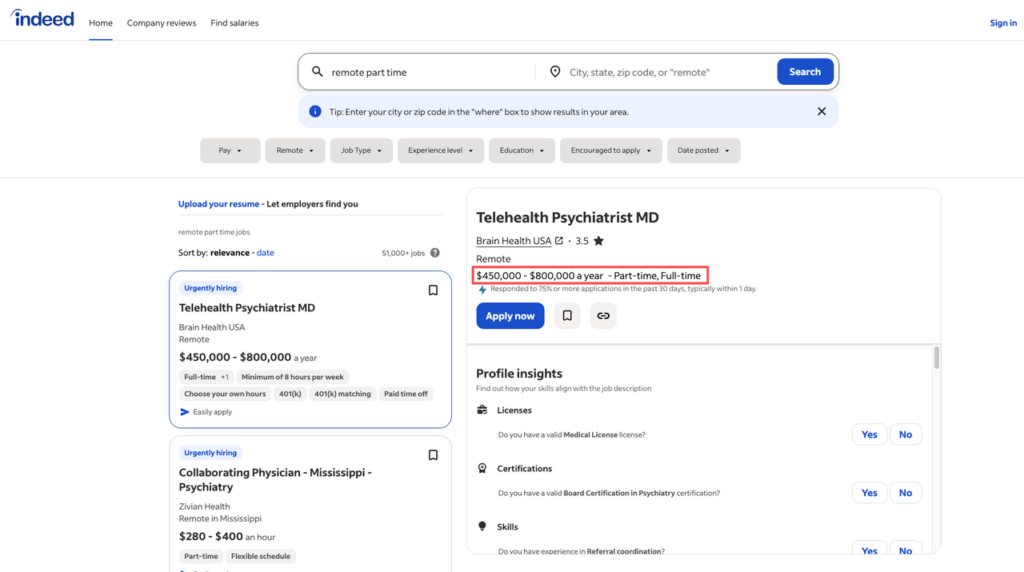This screenshot has width=1024, height=572.
Task: Open Telehealth Psychiatrist MD job card title
Action: pyautogui.click(x=247, y=308)
